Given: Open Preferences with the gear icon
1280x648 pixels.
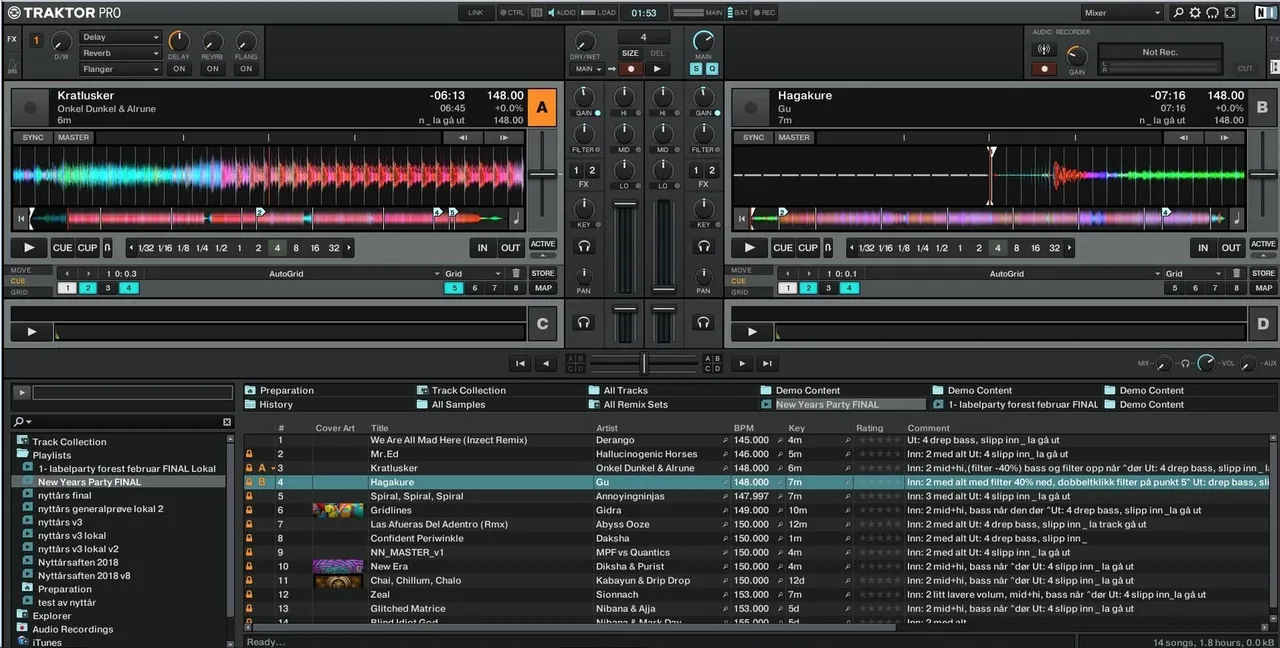Looking at the screenshot, I should pyautogui.click(x=1195, y=13).
